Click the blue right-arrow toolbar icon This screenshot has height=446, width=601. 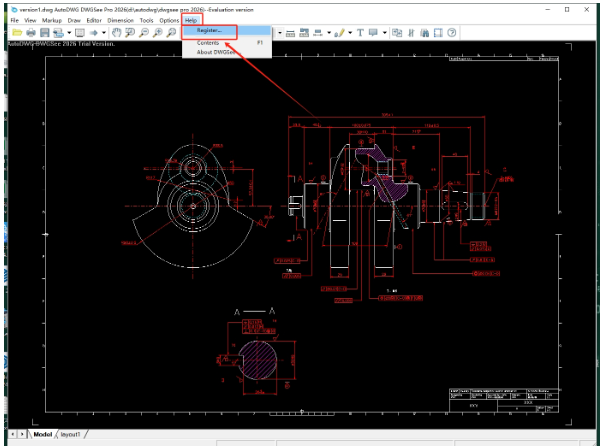(94, 33)
